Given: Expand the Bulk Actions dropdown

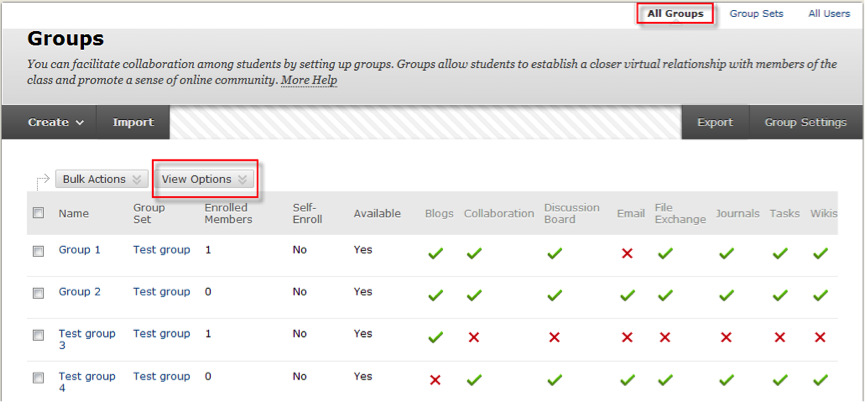Looking at the screenshot, I should point(101,179).
